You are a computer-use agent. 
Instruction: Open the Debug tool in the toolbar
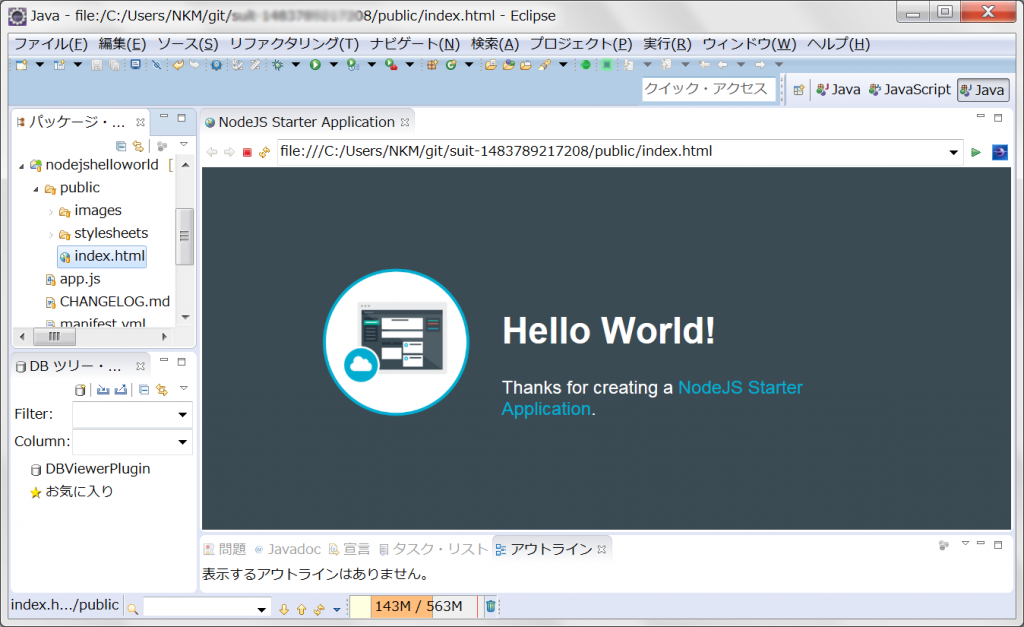(278, 66)
